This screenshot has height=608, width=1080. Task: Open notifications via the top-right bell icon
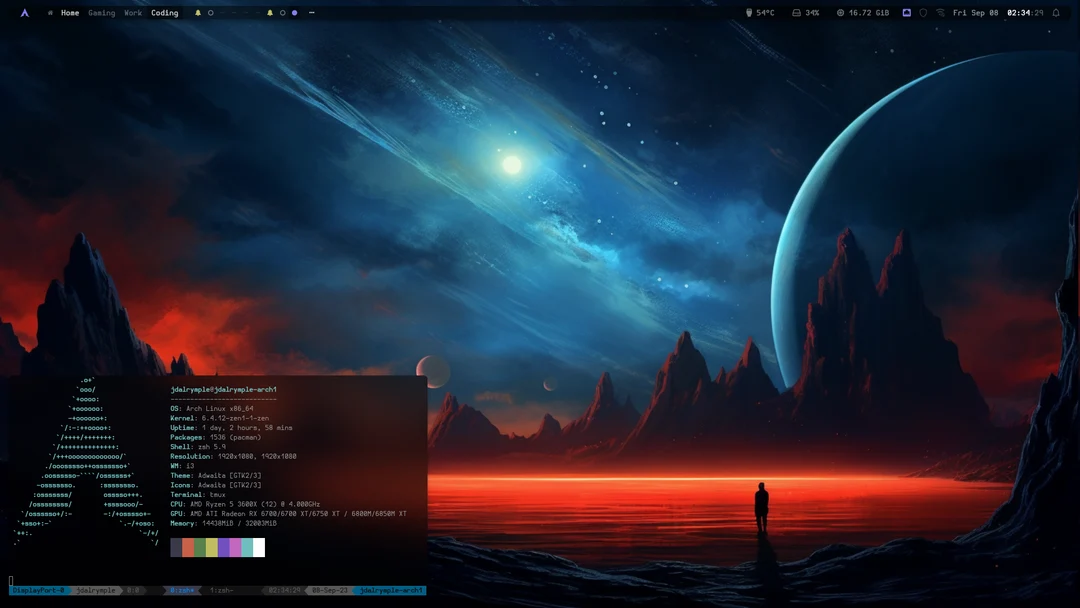tap(1057, 12)
